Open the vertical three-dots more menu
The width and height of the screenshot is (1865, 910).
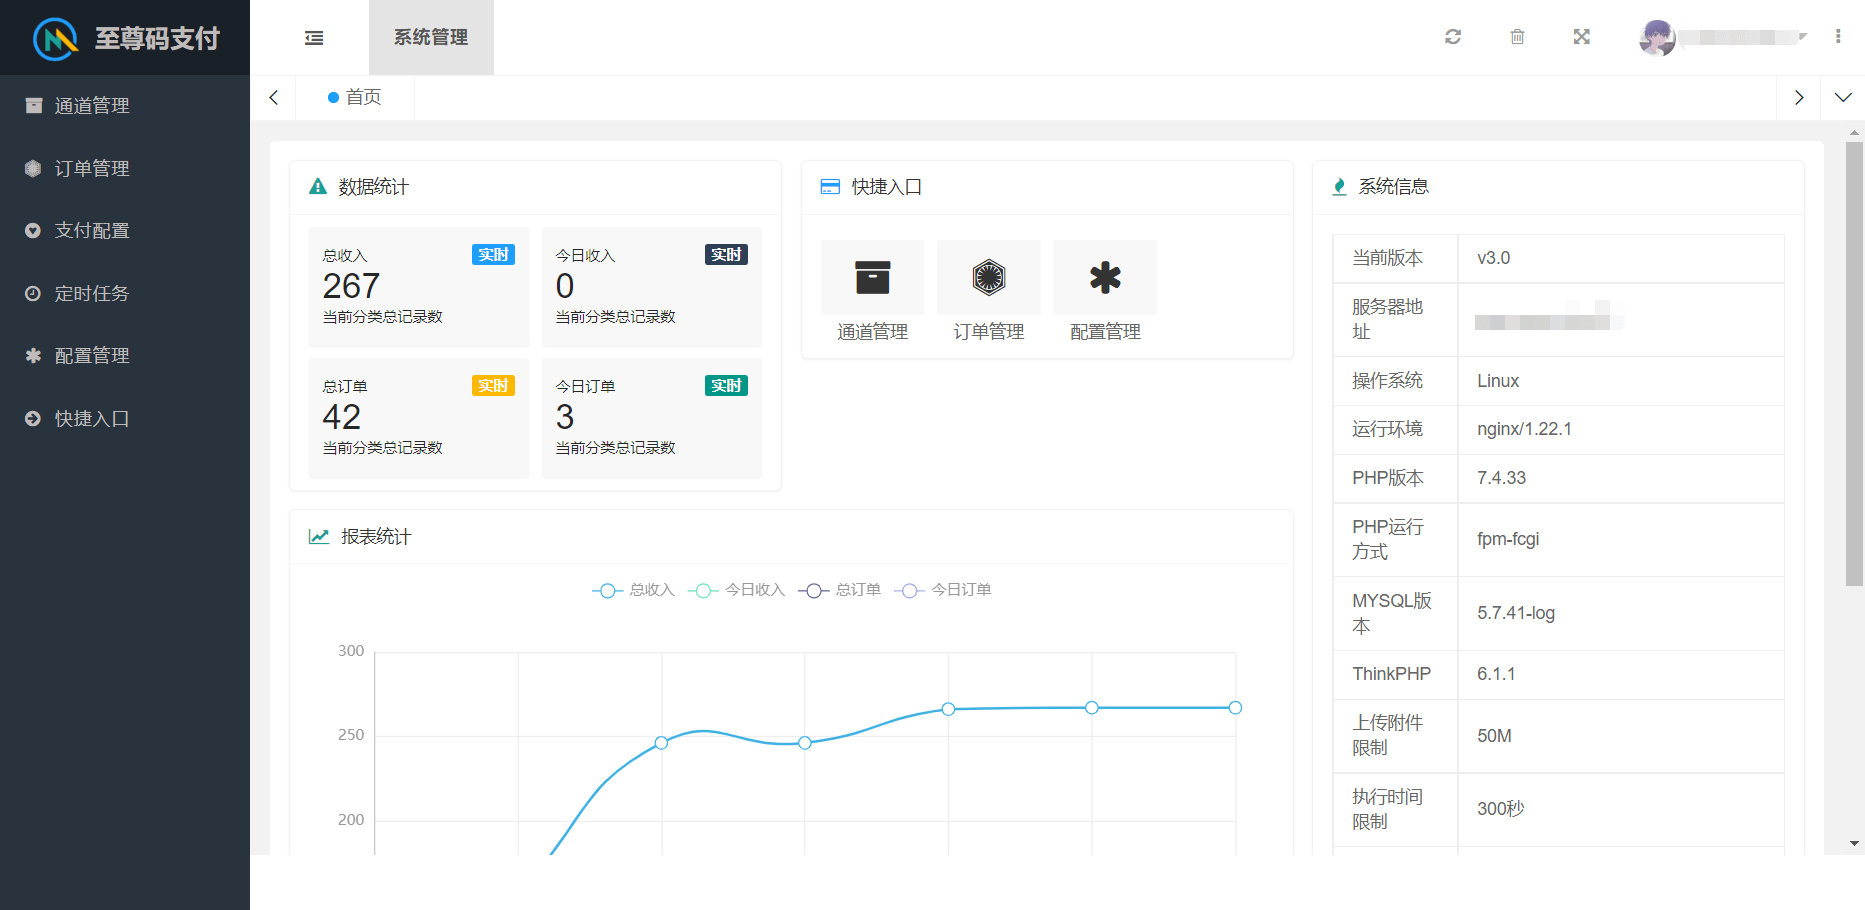1838,37
